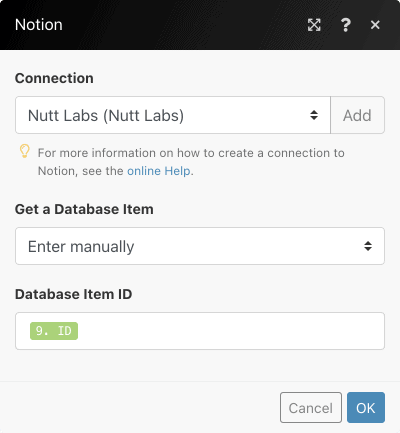The height and width of the screenshot is (433, 400).
Task: Focus the Database Item ID field
Action: coord(200,331)
